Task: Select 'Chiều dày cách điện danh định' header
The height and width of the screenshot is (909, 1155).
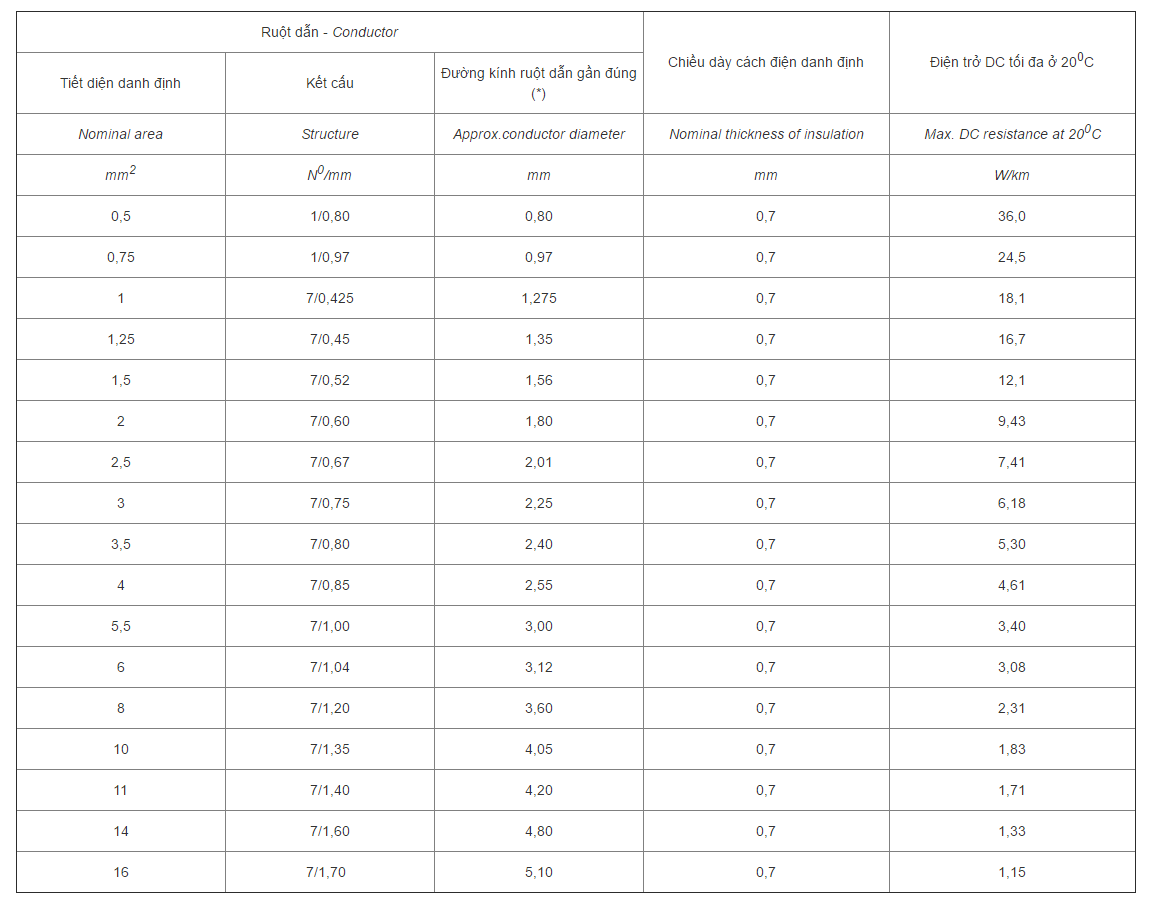Action: [x=766, y=63]
